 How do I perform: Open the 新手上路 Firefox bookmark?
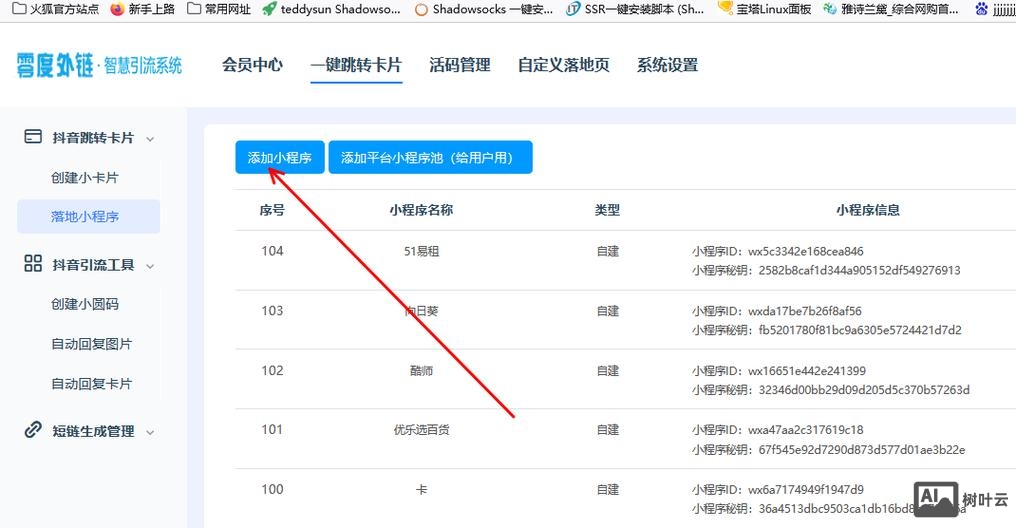pos(143,8)
